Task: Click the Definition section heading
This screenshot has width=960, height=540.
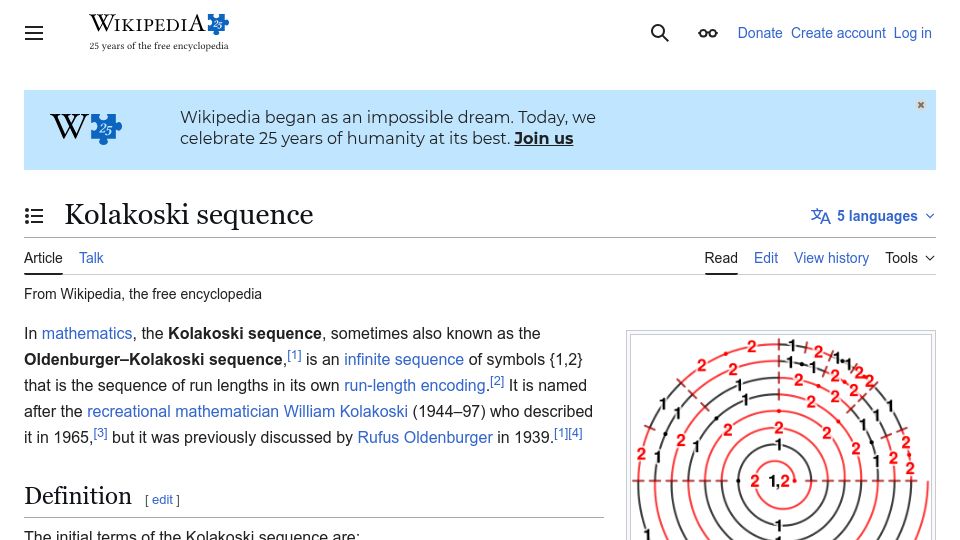Action: point(78,497)
